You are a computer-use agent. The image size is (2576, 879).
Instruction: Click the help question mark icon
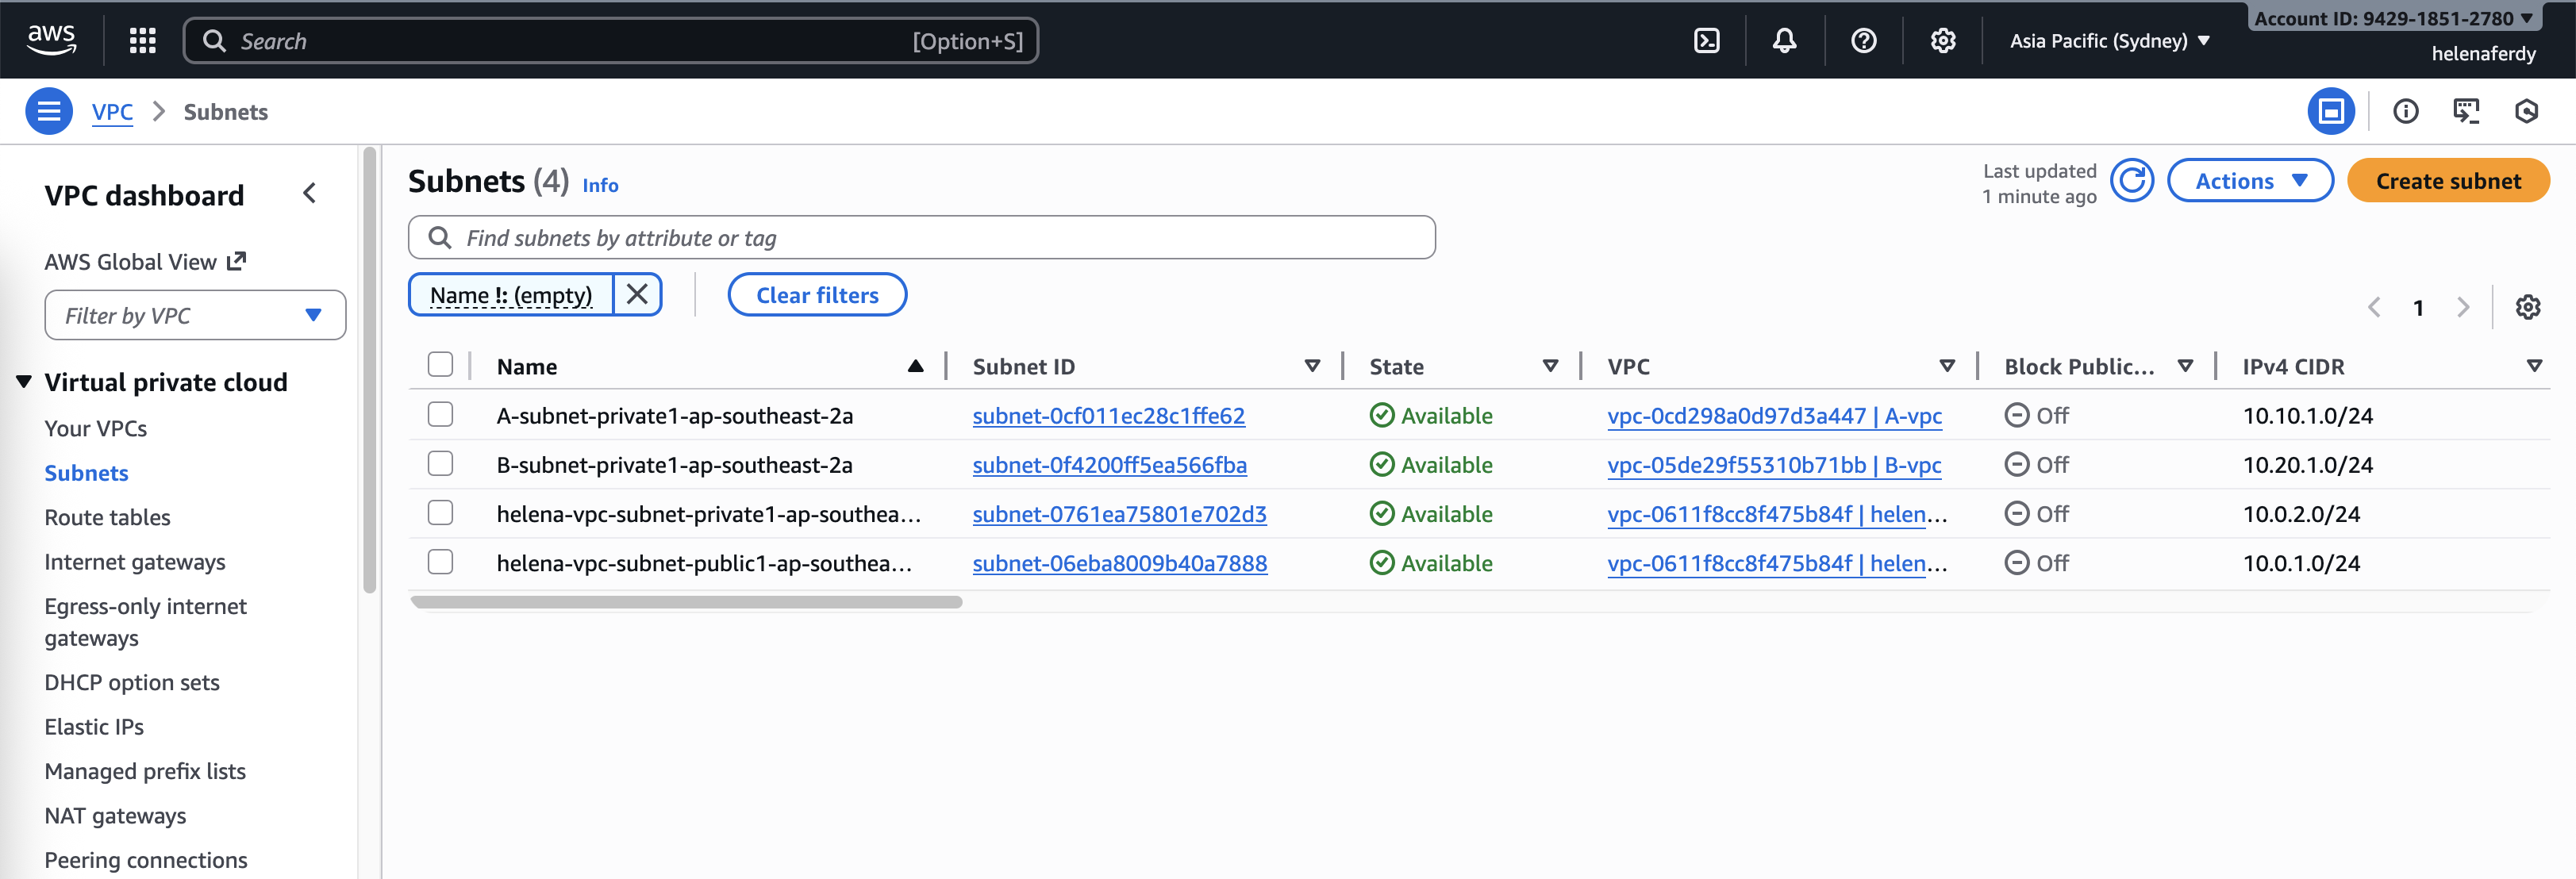[1863, 41]
